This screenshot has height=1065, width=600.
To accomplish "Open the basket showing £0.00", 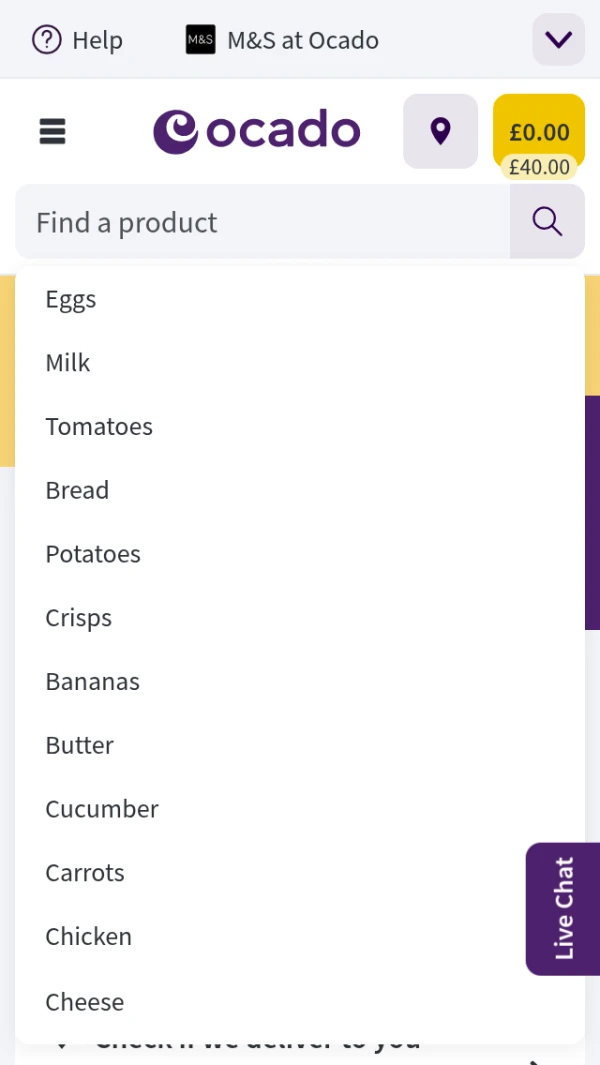I will pyautogui.click(x=539, y=131).
